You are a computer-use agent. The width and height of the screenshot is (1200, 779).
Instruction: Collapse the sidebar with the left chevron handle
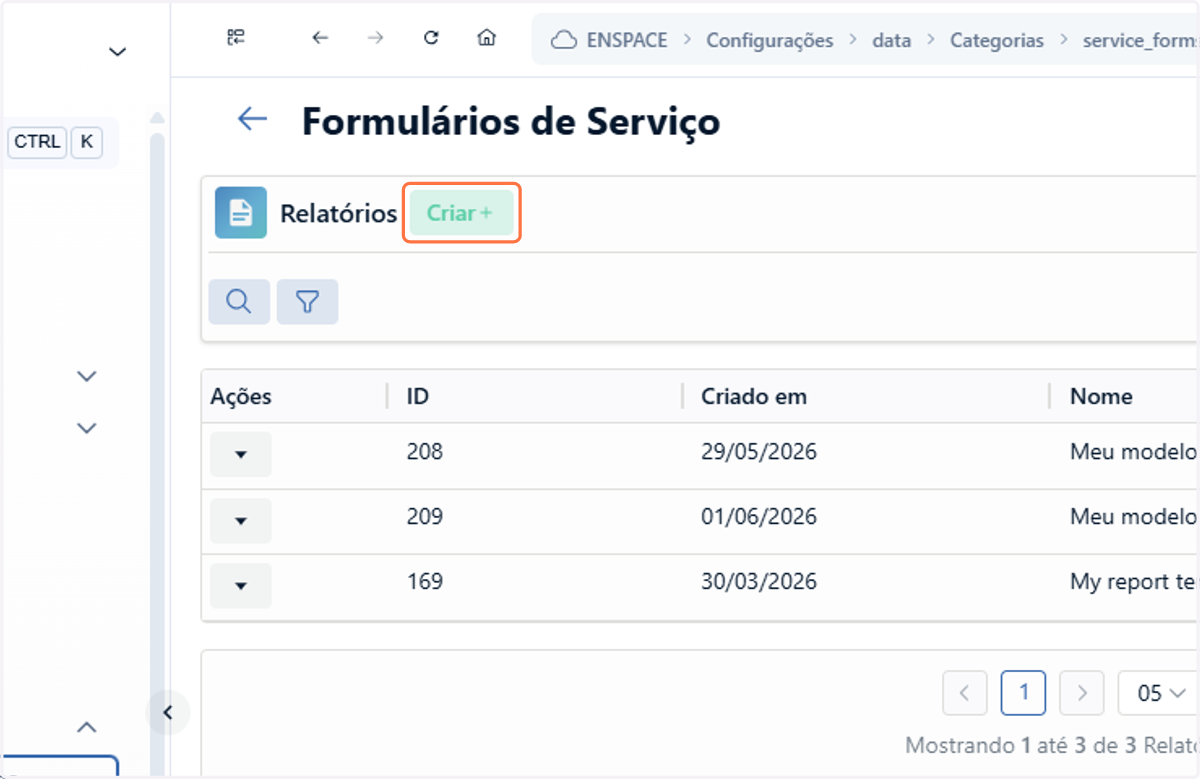coord(167,713)
